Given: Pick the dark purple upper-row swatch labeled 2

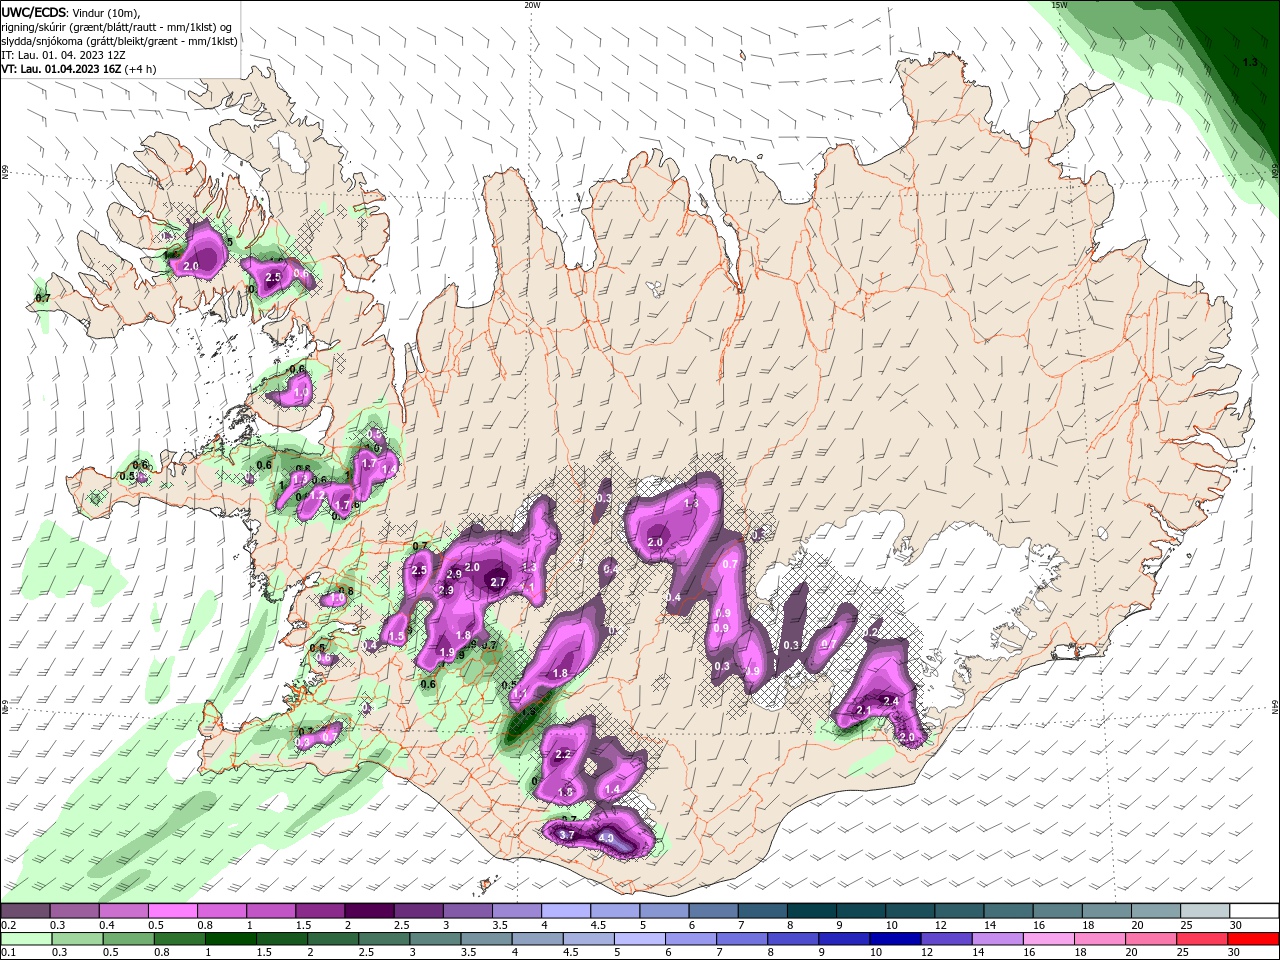Looking at the screenshot, I should pos(369,911).
